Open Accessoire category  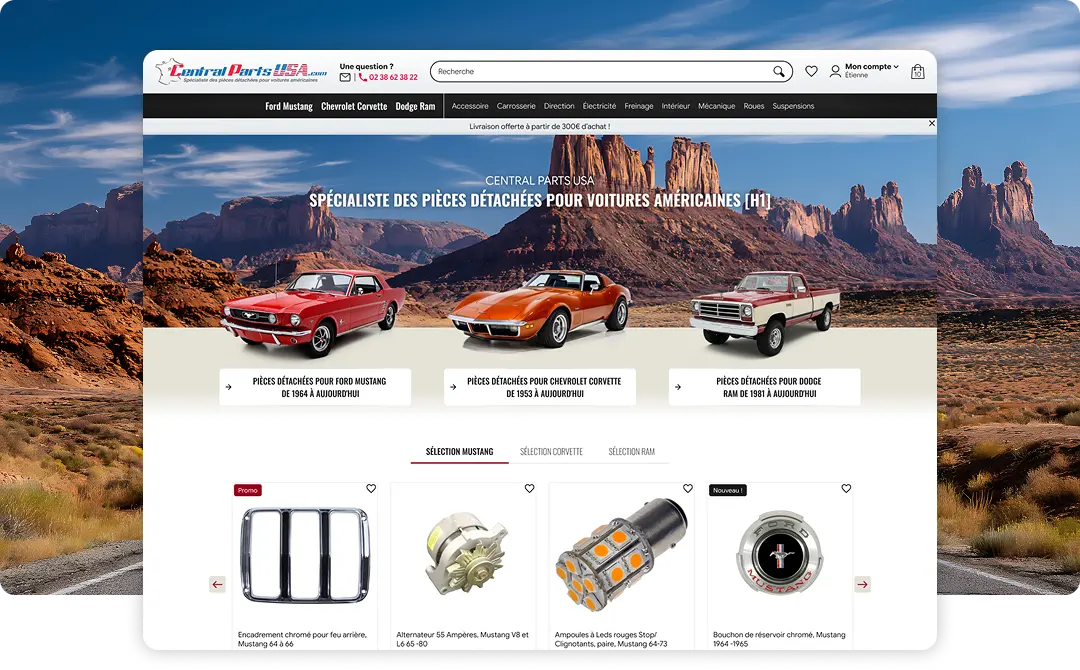[x=470, y=106]
